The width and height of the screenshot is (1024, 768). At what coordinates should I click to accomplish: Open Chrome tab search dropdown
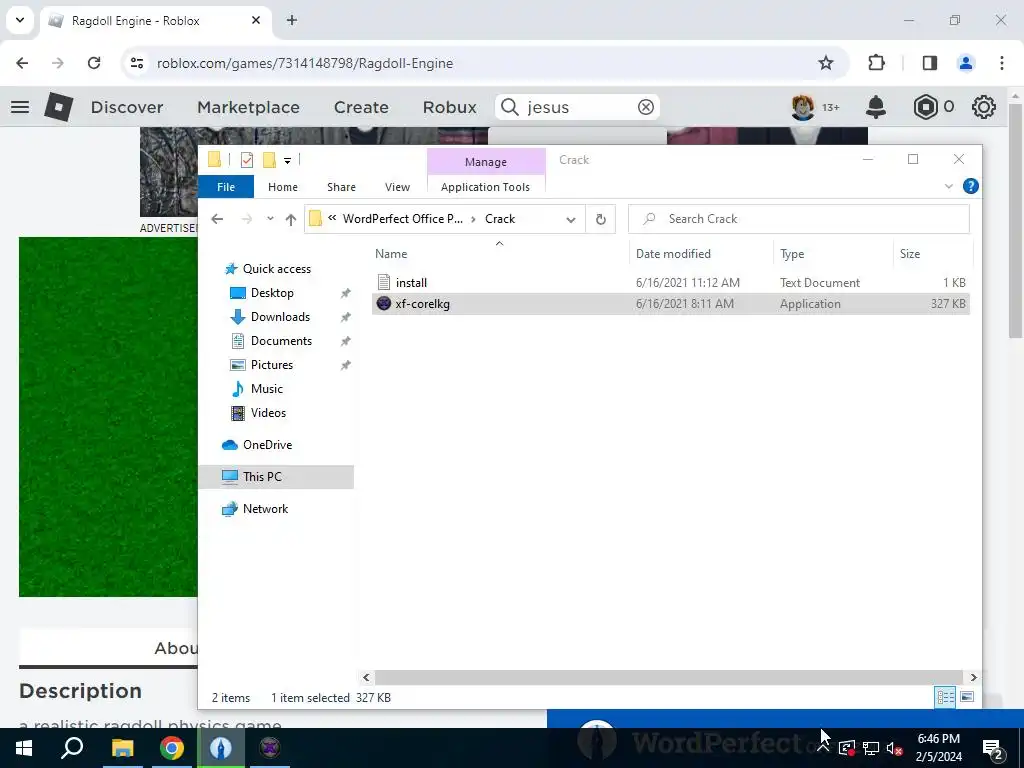[20, 20]
